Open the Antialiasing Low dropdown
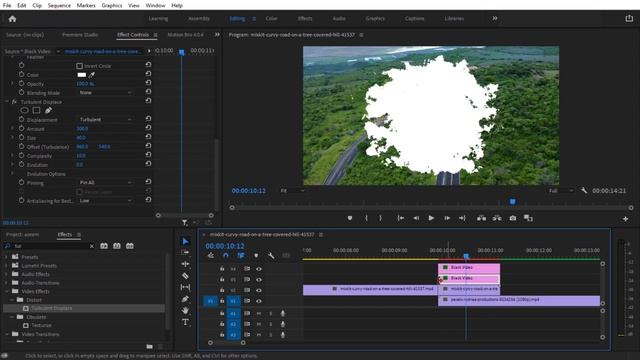Screen dimensions: 640x360 (x=105, y=200)
